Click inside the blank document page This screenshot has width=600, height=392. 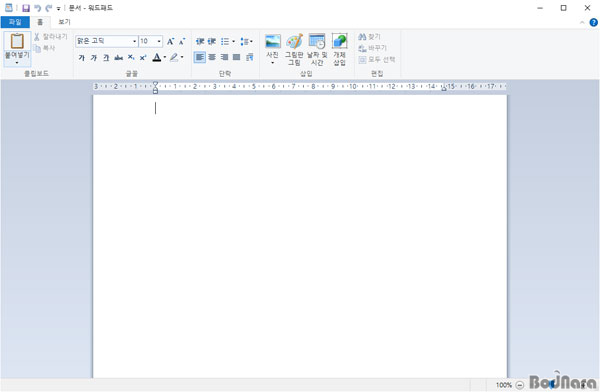300,236
